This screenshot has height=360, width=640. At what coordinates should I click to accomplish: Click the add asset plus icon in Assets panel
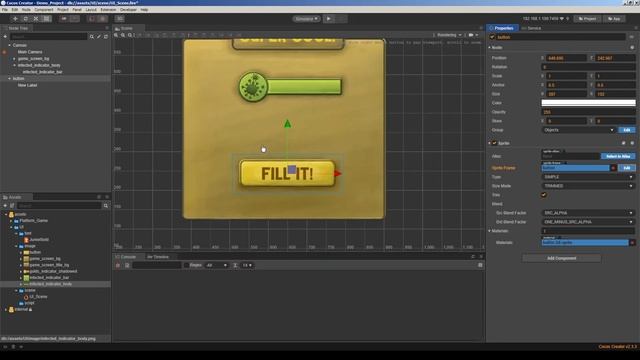5,206
